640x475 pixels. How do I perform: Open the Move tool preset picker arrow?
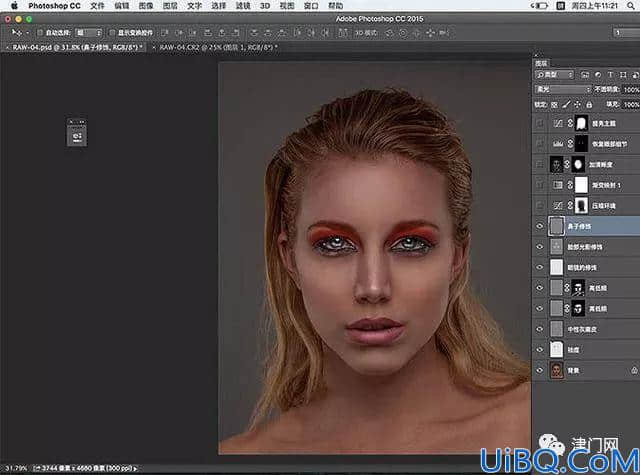coord(28,33)
